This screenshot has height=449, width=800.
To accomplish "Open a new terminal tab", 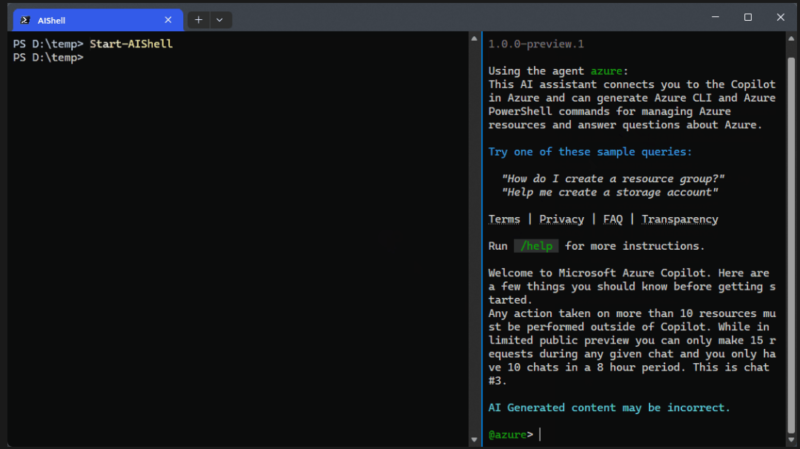I will [198, 20].
